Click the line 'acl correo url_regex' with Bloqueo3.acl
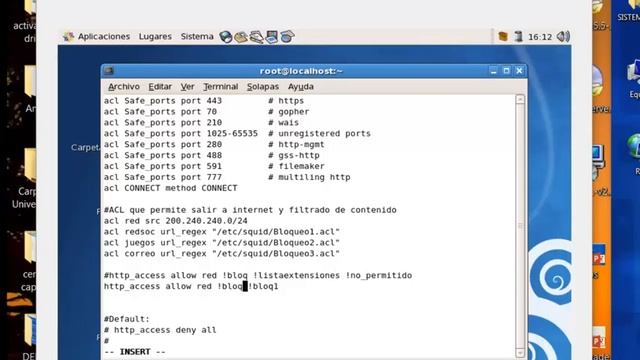Screen dimensions: 640x360 point(222,253)
